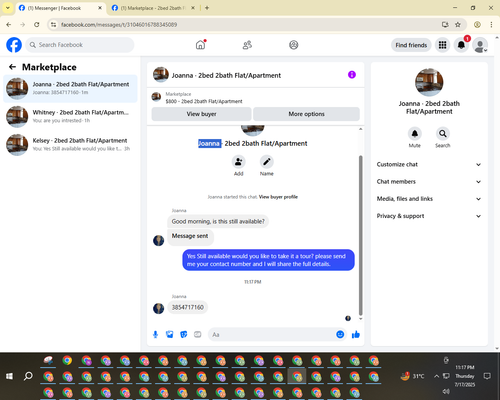
Task: Open Windows taskbar search
Action: click(28, 376)
